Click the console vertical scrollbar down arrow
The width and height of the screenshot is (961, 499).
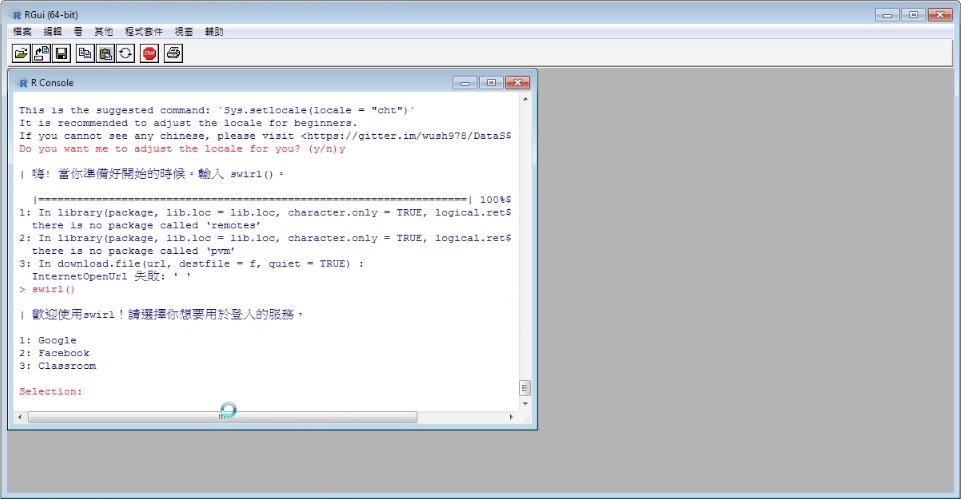pos(525,404)
